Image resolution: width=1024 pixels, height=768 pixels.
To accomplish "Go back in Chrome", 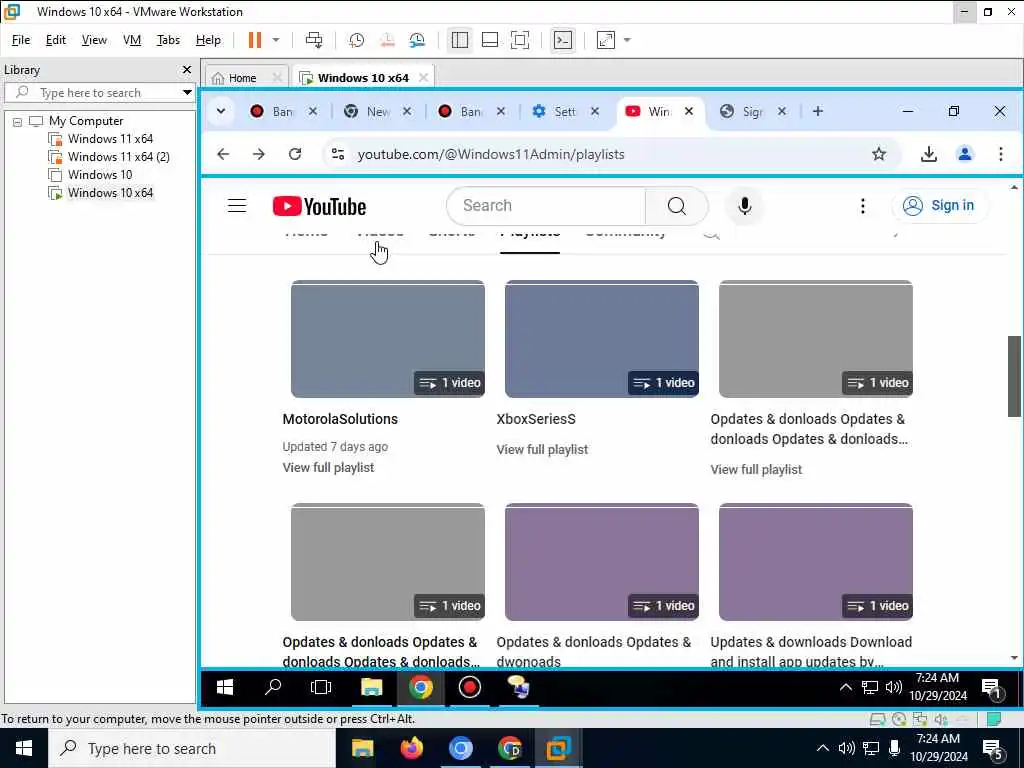I will [x=223, y=154].
